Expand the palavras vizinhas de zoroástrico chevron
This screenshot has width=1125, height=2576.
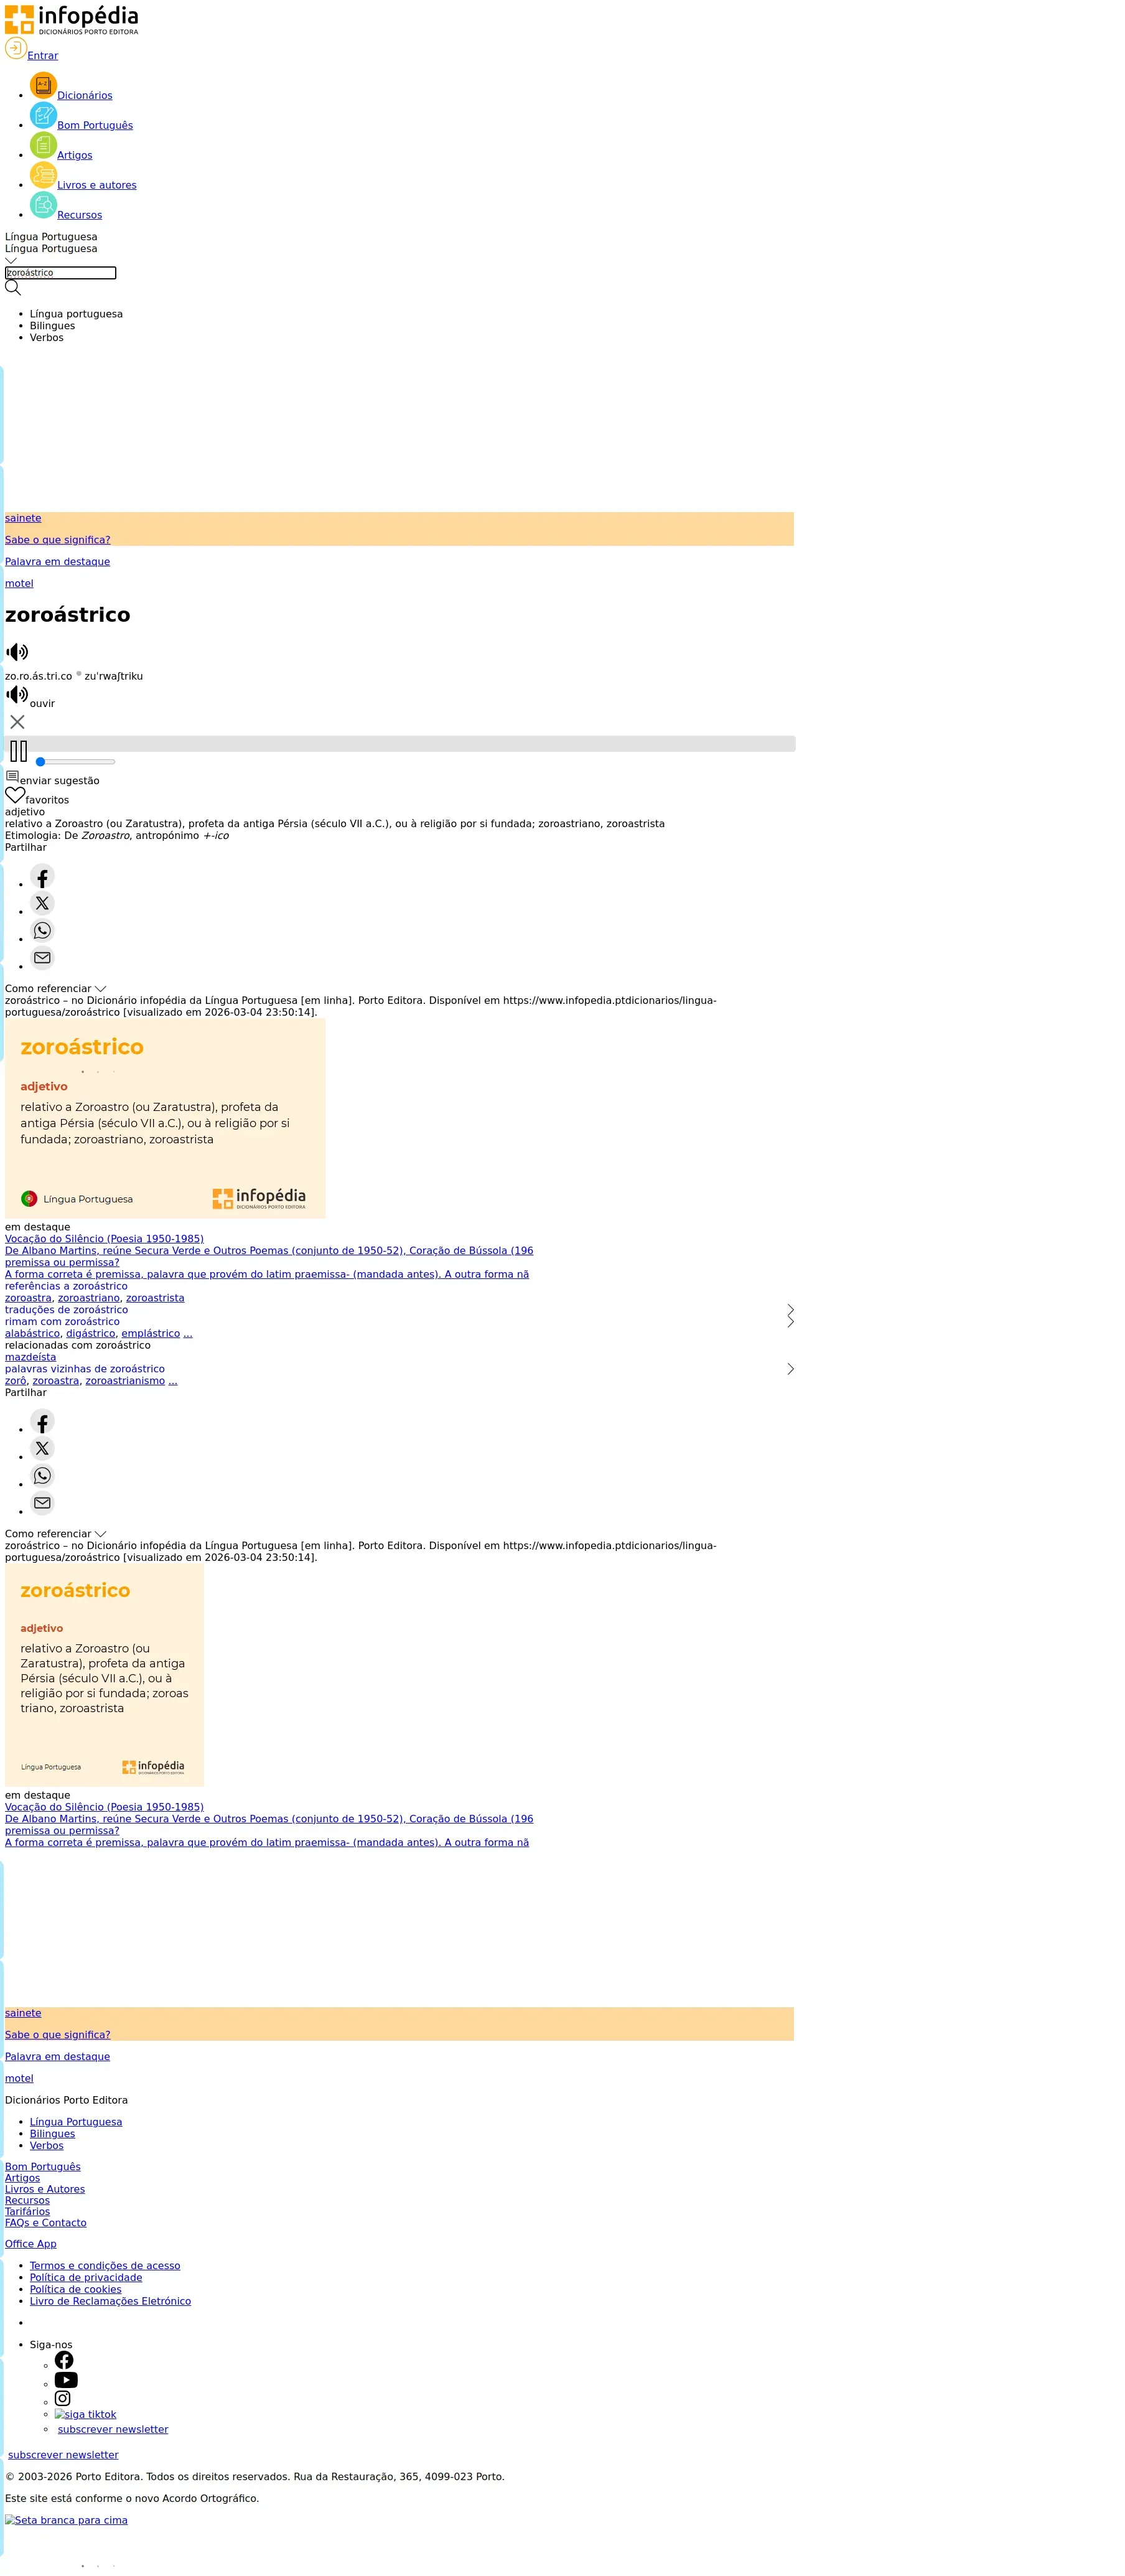[x=790, y=1369]
